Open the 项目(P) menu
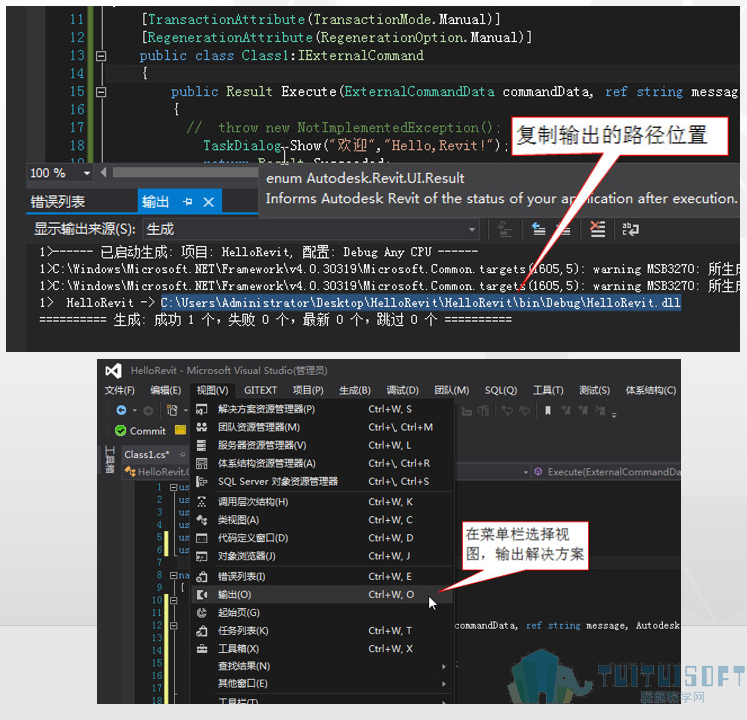747x720 pixels. (308, 390)
